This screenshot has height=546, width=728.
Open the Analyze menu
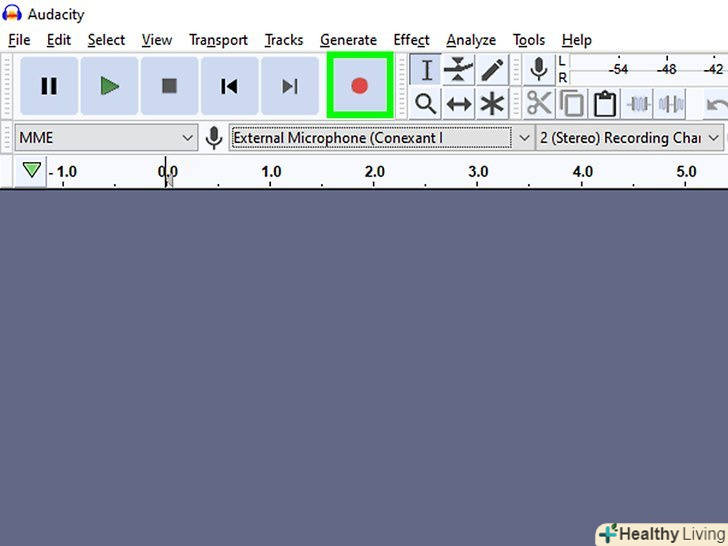pyautogui.click(x=471, y=40)
